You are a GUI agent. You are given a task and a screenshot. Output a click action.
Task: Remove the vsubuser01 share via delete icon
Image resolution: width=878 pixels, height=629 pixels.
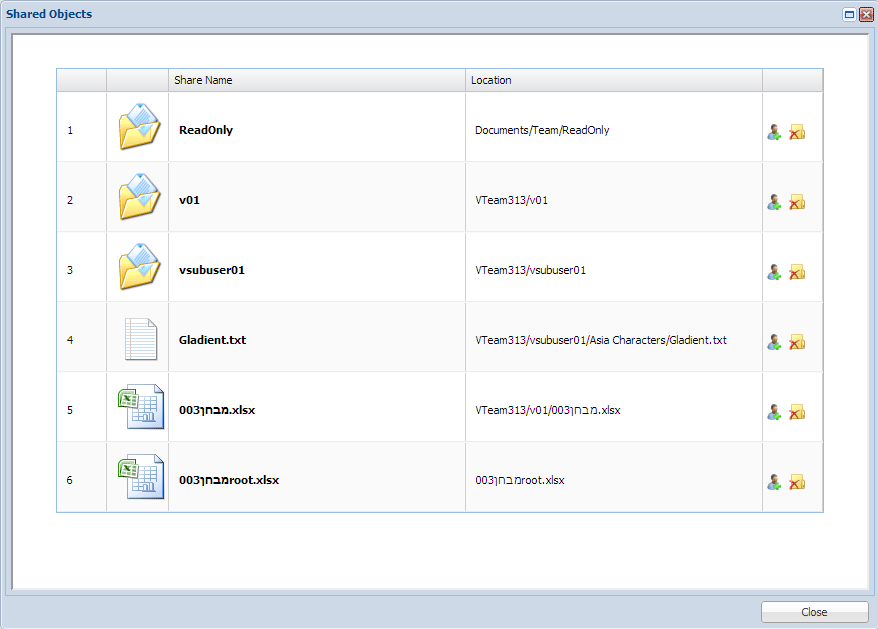797,272
